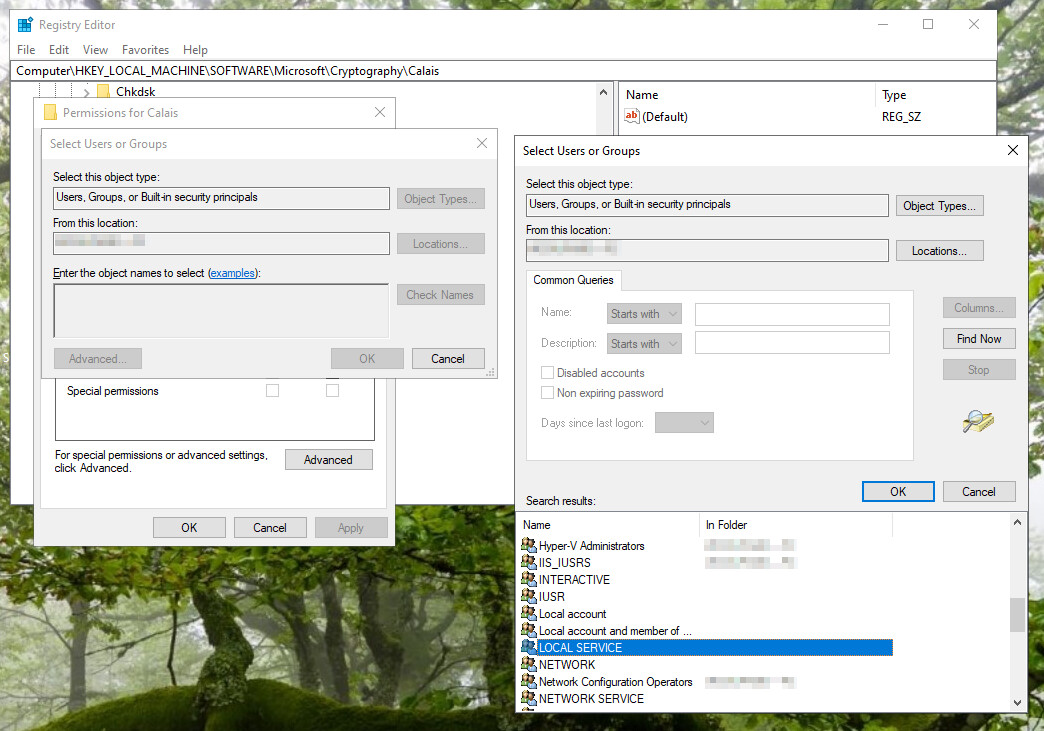The width and height of the screenshot is (1044, 731).
Task: Click the NETWORK SERVICE account icon
Action: click(x=529, y=698)
